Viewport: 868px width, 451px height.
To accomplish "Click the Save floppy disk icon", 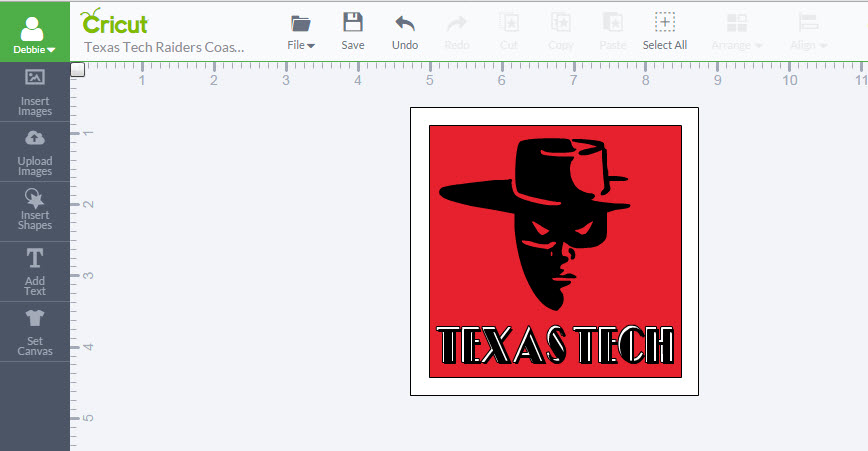I will coord(352,24).
